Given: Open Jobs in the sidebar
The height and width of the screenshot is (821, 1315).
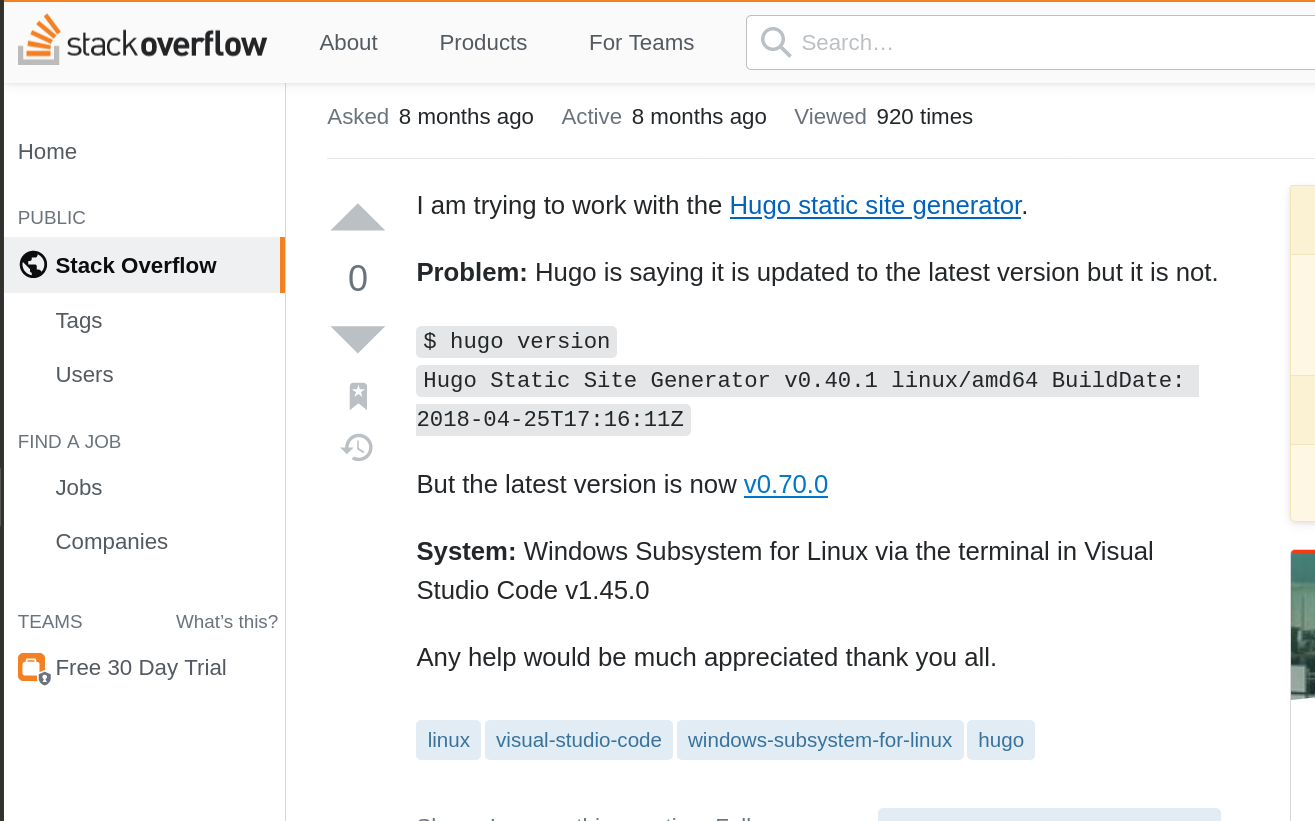Looking at the screenshot, I should coord(79,487).
